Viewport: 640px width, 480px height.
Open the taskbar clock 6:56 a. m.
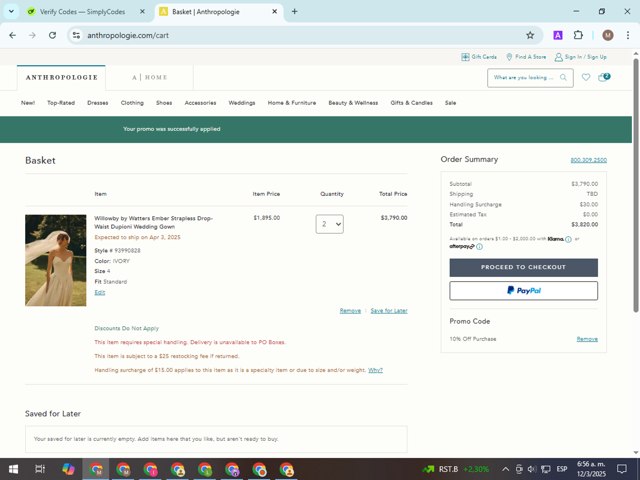(591, 469)
